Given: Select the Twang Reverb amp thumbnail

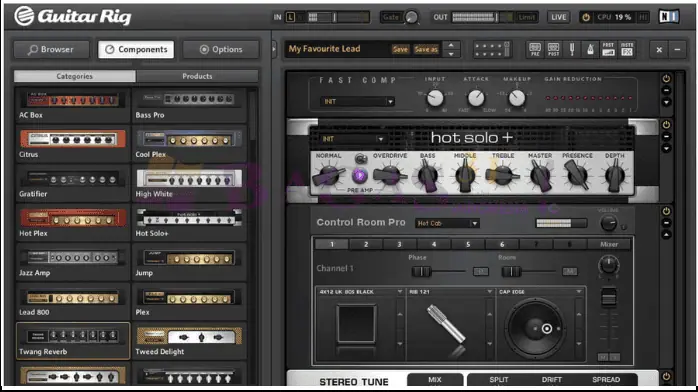Looking at the screenshot, I should pyautogui.click(x=73, y=341).
